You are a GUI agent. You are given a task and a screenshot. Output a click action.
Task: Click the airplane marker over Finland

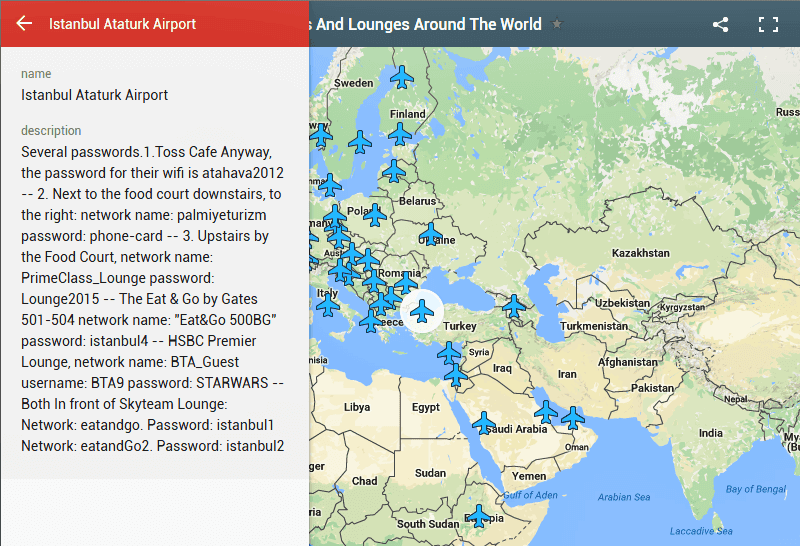click(x=400, y=134)
